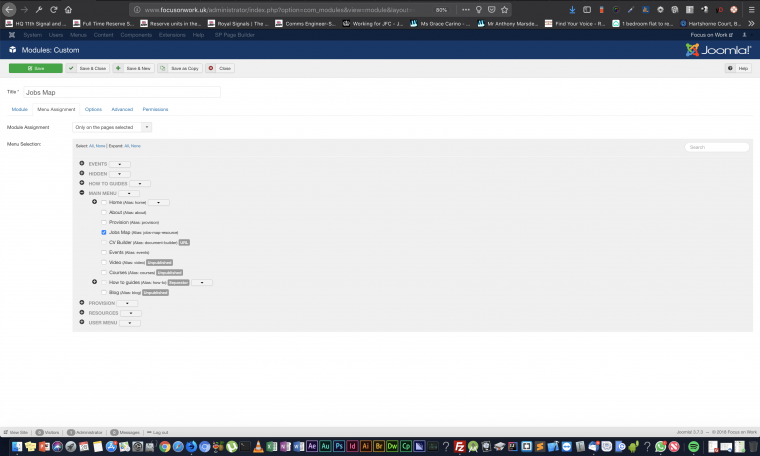This screenshot has width=760, height=456.
Task: Open the Menus menu
Action: tap(78, 35)
